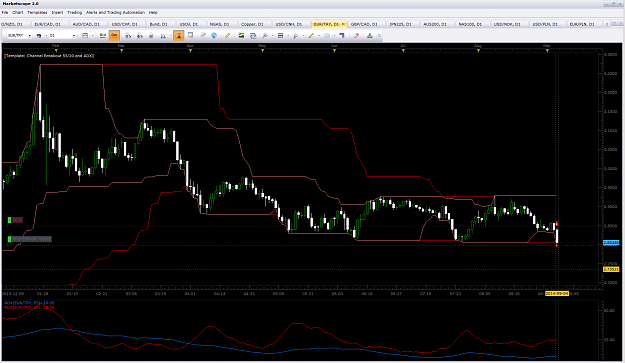Click the note with star icon

point(191,36)
